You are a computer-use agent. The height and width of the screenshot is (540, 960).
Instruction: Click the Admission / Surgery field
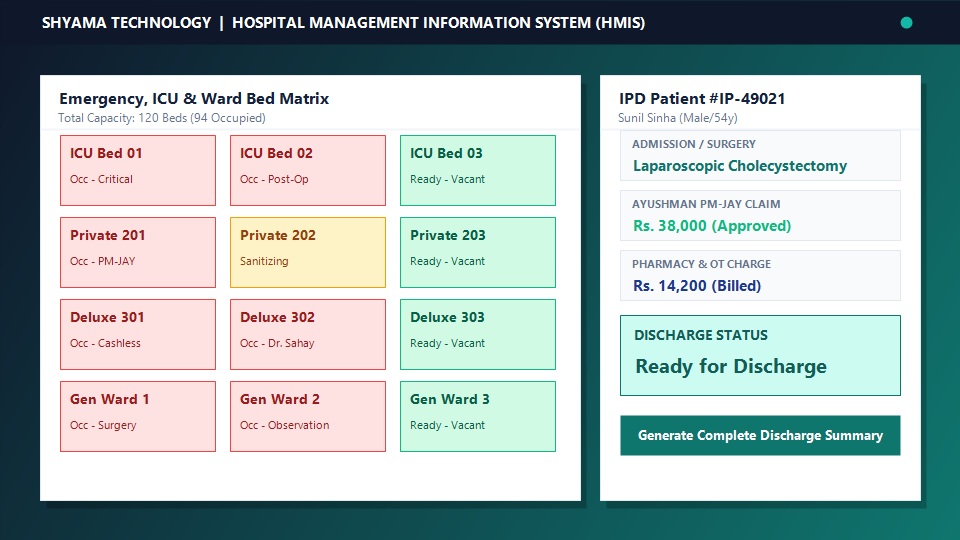760,156
